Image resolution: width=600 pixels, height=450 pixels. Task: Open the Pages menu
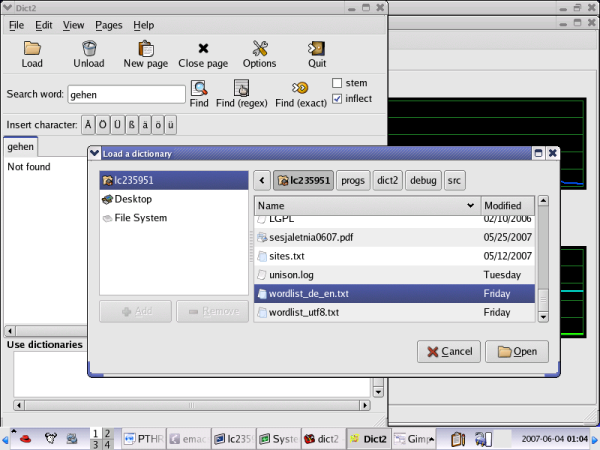coord(109,25)
